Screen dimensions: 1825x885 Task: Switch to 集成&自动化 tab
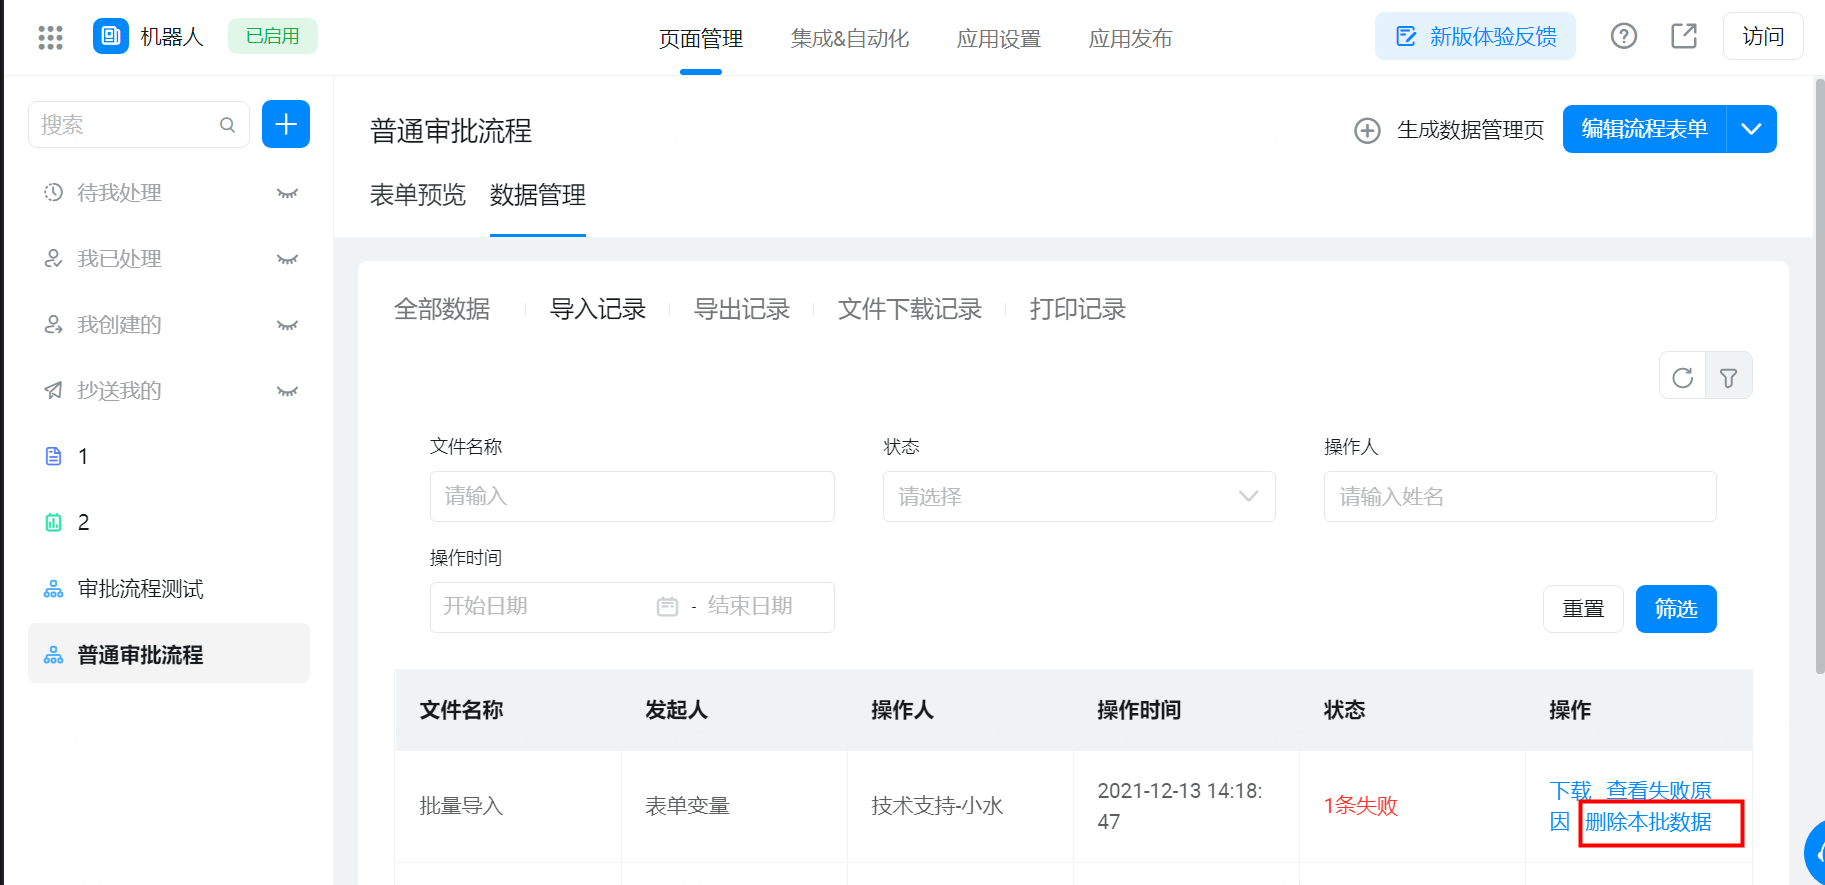click(x=850, y=39)
